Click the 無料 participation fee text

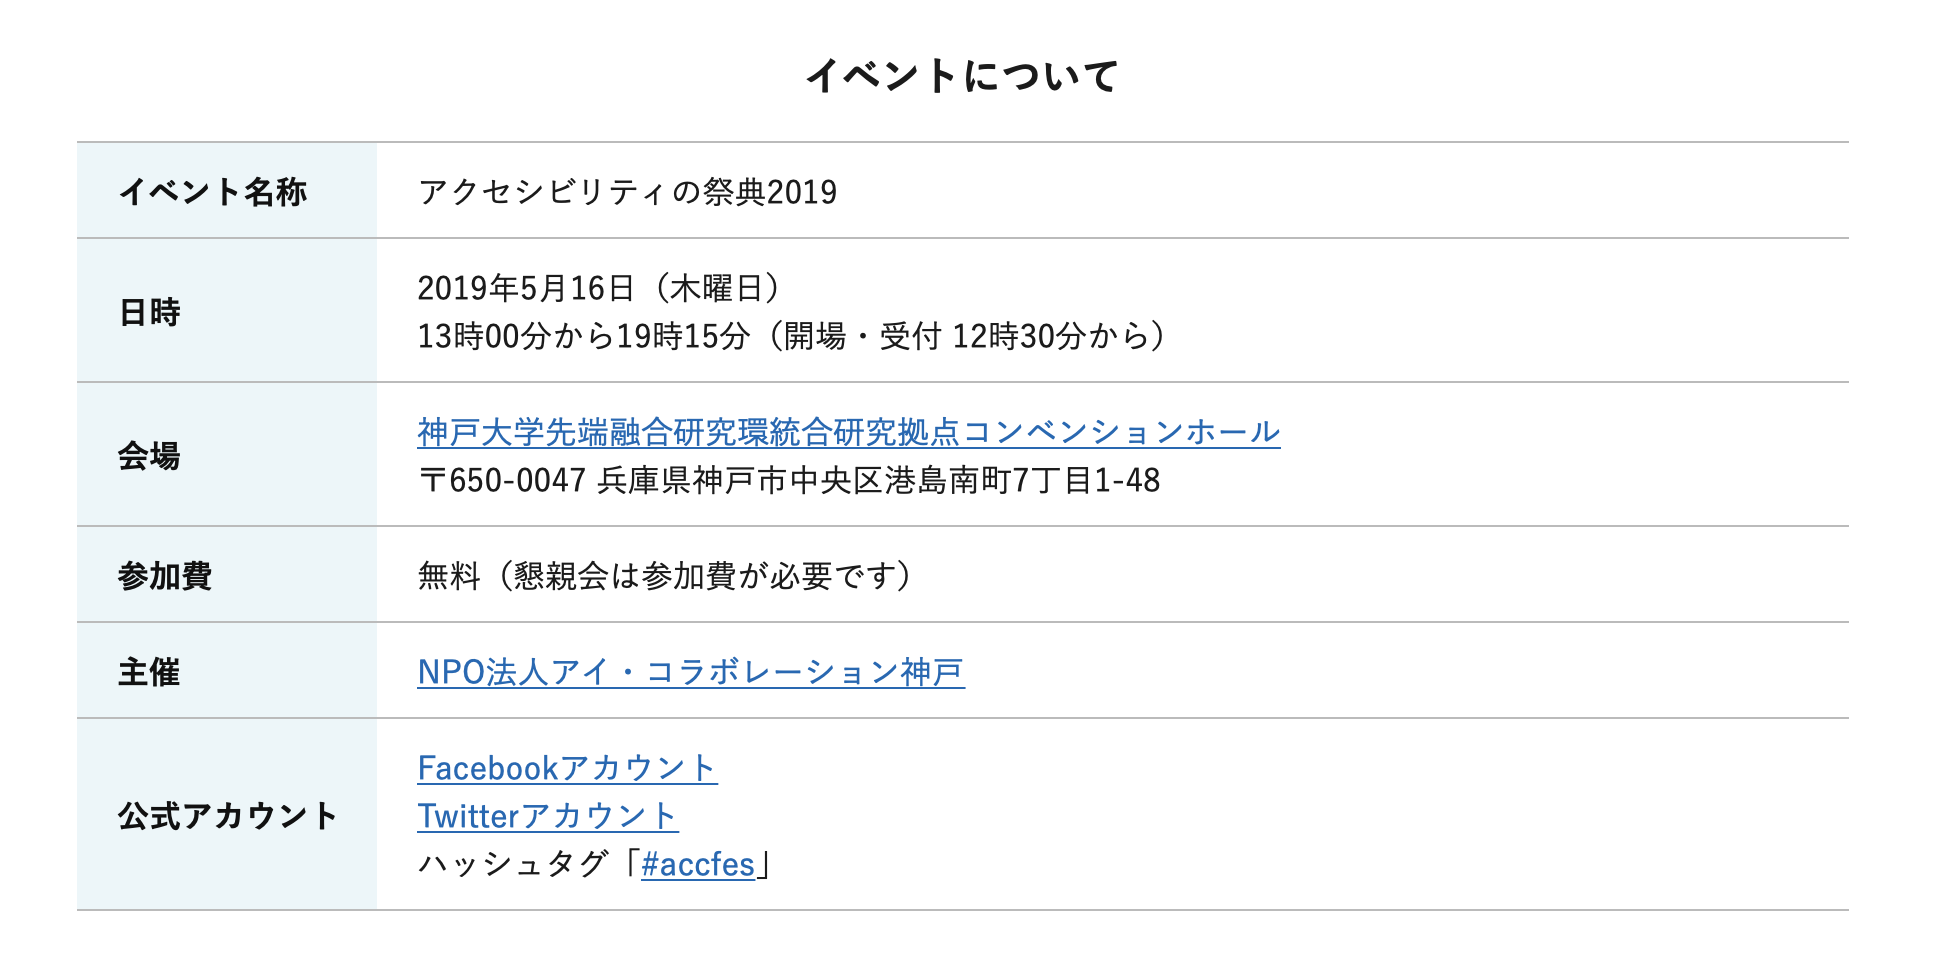point(449,576)
